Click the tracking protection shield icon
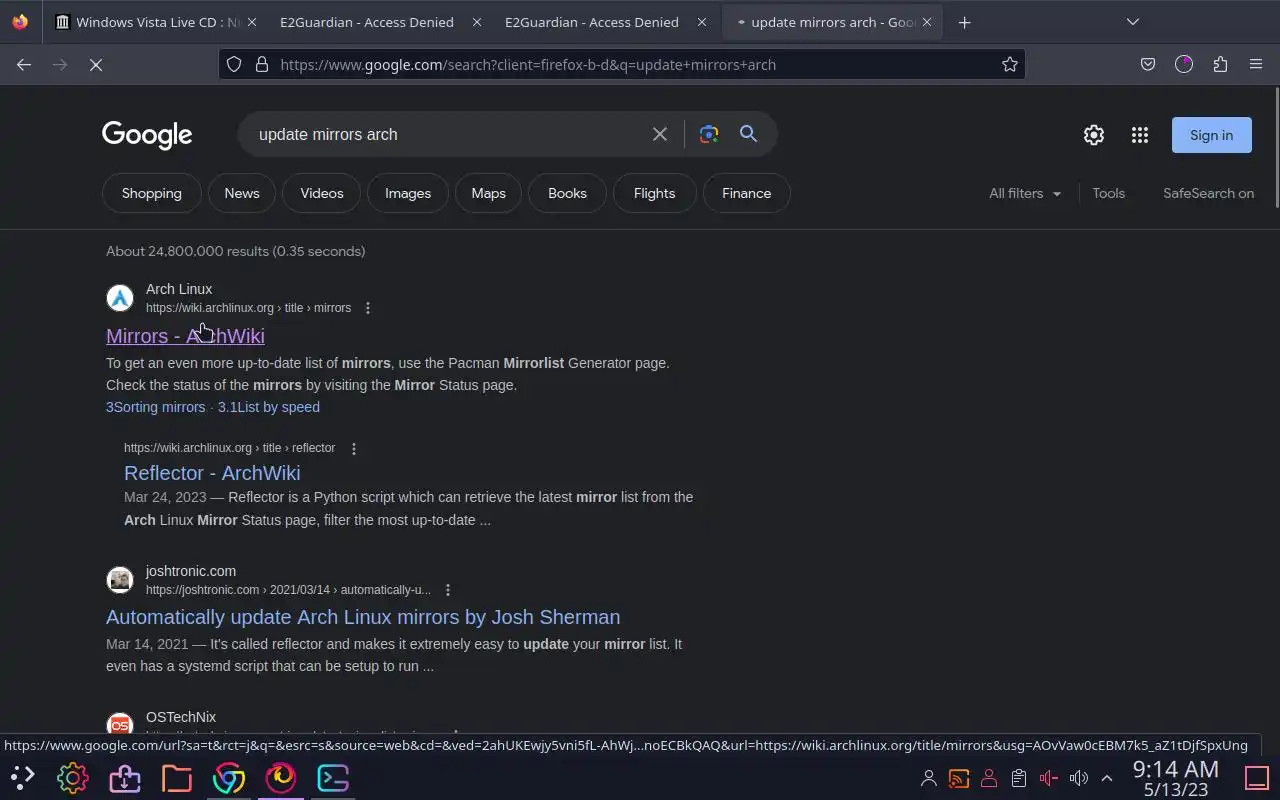Viewport: 1280px width, 800px height. [233, 64]
